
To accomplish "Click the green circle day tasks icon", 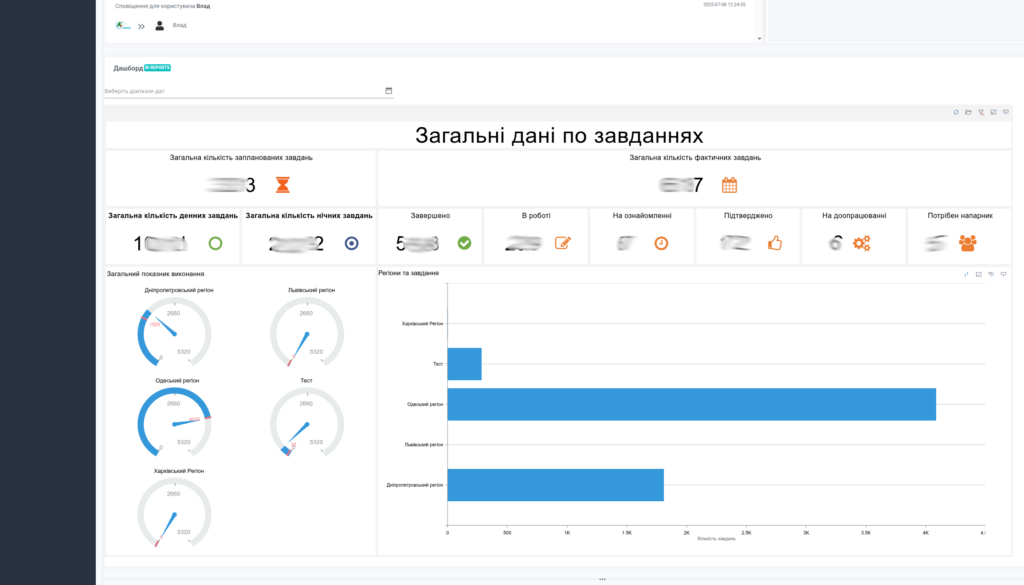I will click(215, 243).
